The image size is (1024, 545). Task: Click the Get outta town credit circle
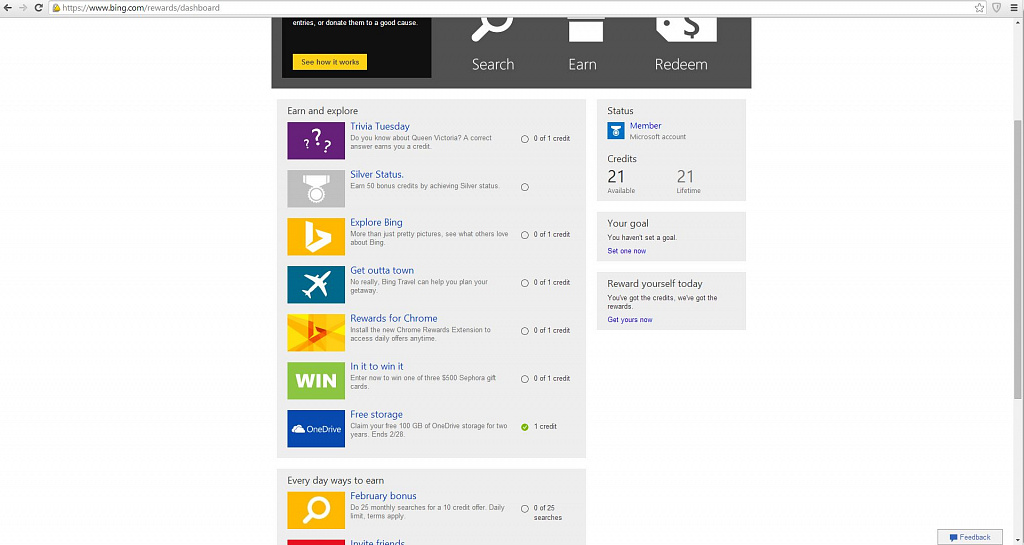(x=524, y=283)
